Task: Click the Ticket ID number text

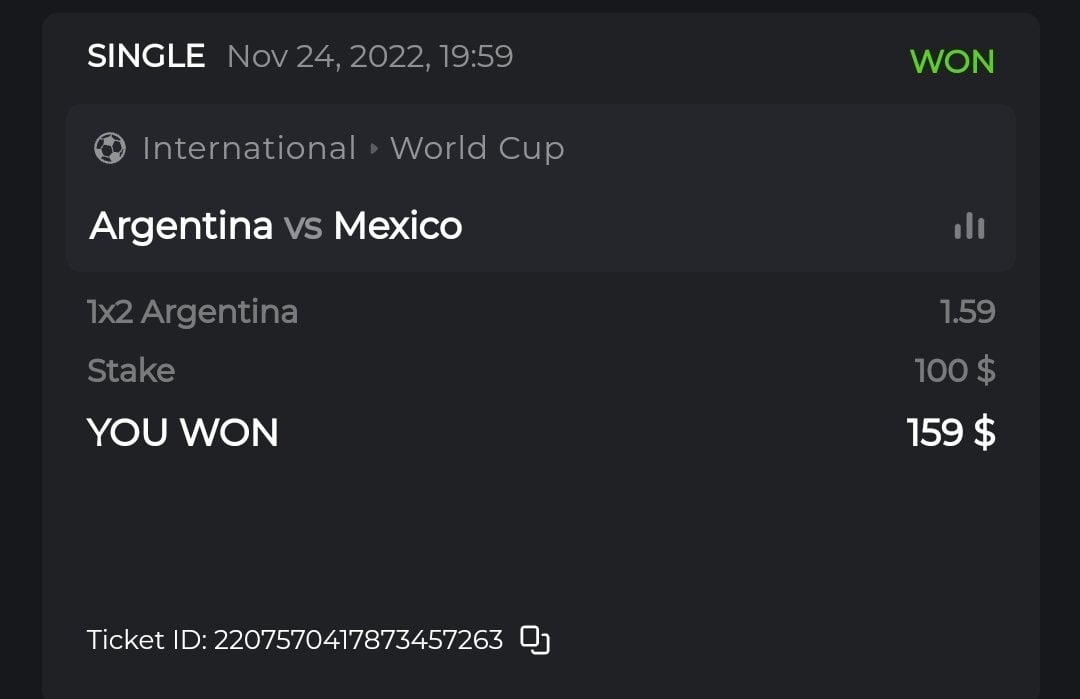Action: [x=358, y=640]
